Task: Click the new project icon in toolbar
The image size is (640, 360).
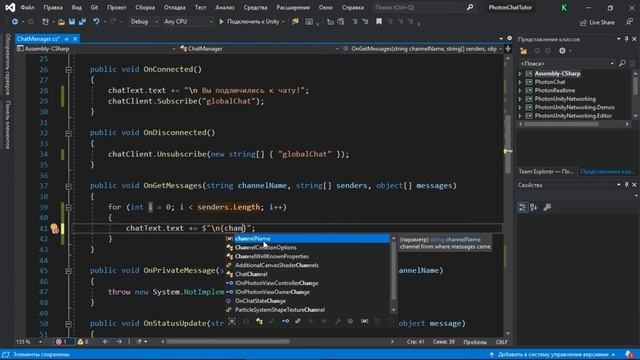Action: pos(45,22)
